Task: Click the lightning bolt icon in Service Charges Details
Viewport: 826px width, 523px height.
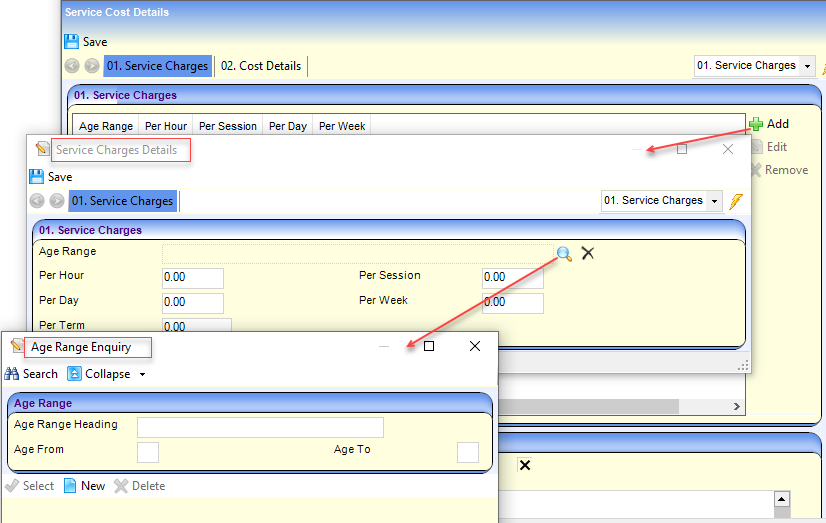Action: (x=736, y=201)
